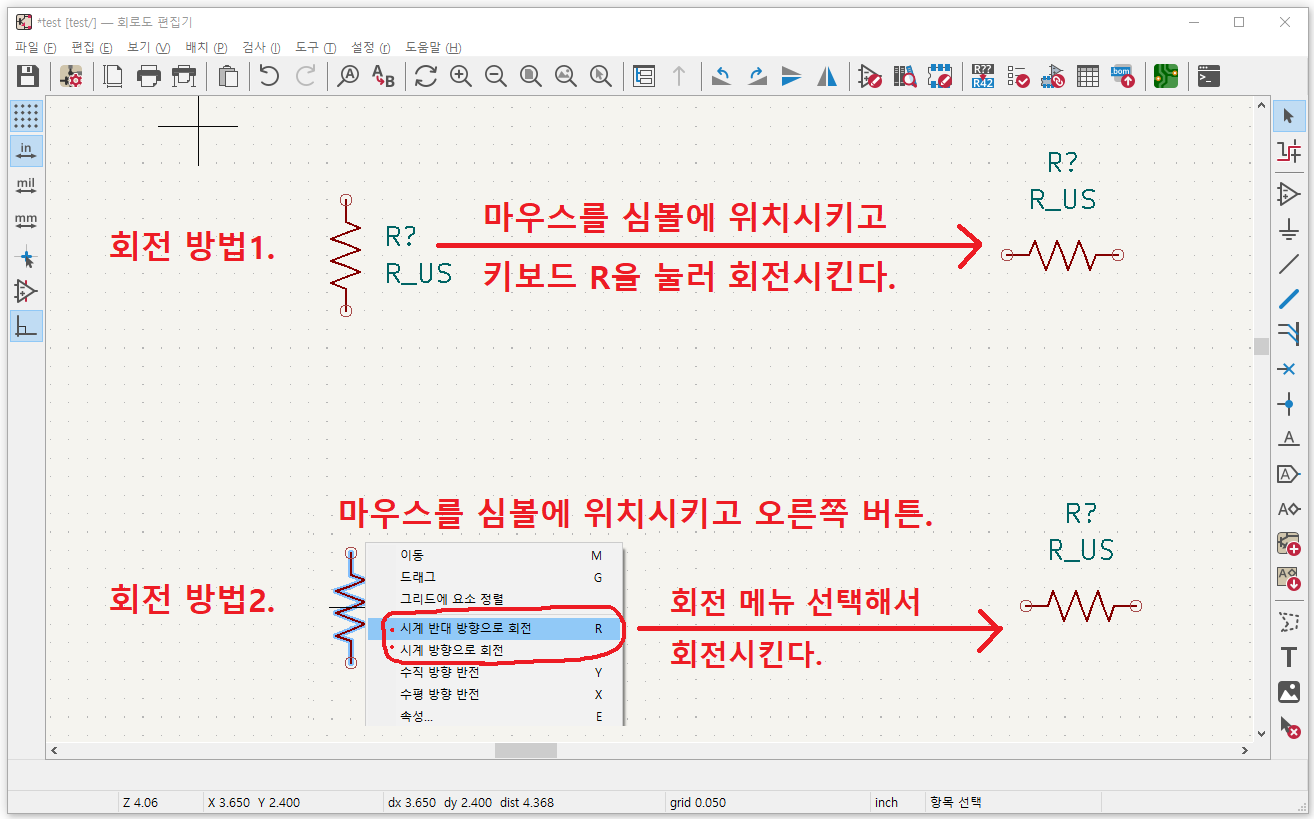
Task: Open schematic setup from the gear icon
Action: (x=71, y=76)
